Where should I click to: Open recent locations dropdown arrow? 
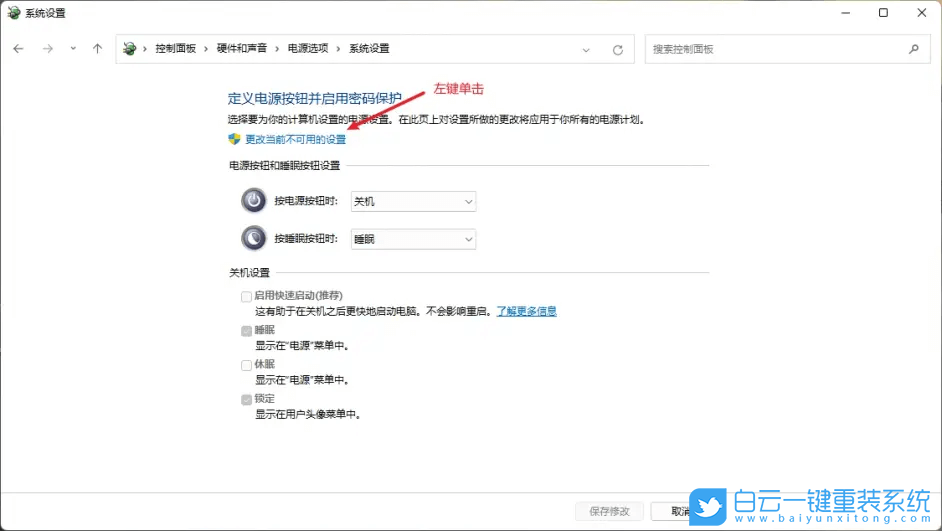point(73,49)
